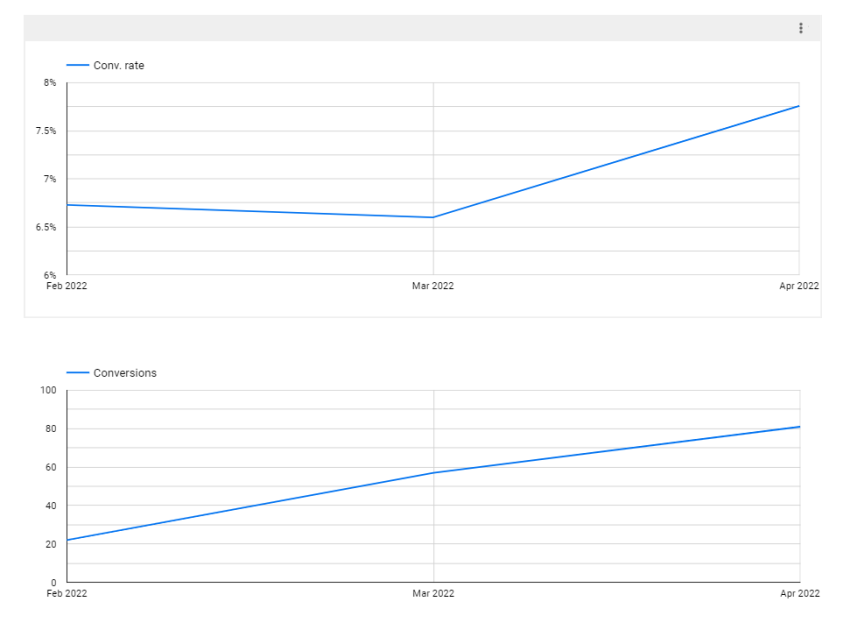Viewport: 850px width, 630px height.
Task: Click the 100 label on Conversions axis
Action: pyautogui.click(x=48, y=390)
